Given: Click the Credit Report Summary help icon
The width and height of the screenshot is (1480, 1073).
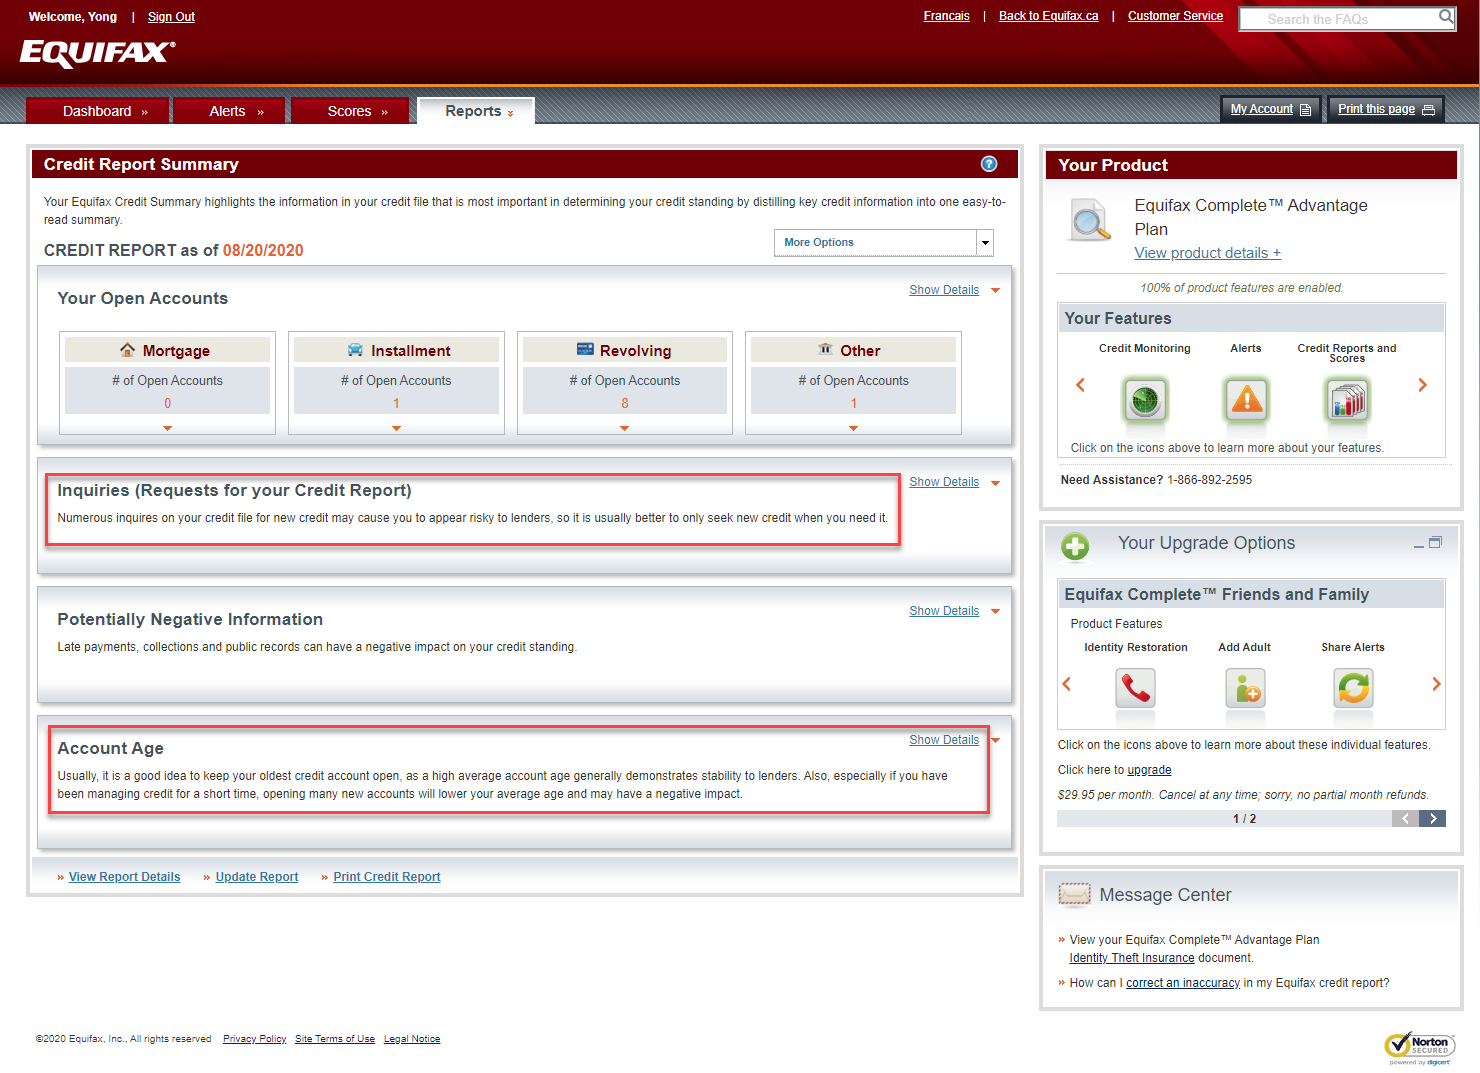Looking at the screenshot, I should pos(989,164).
